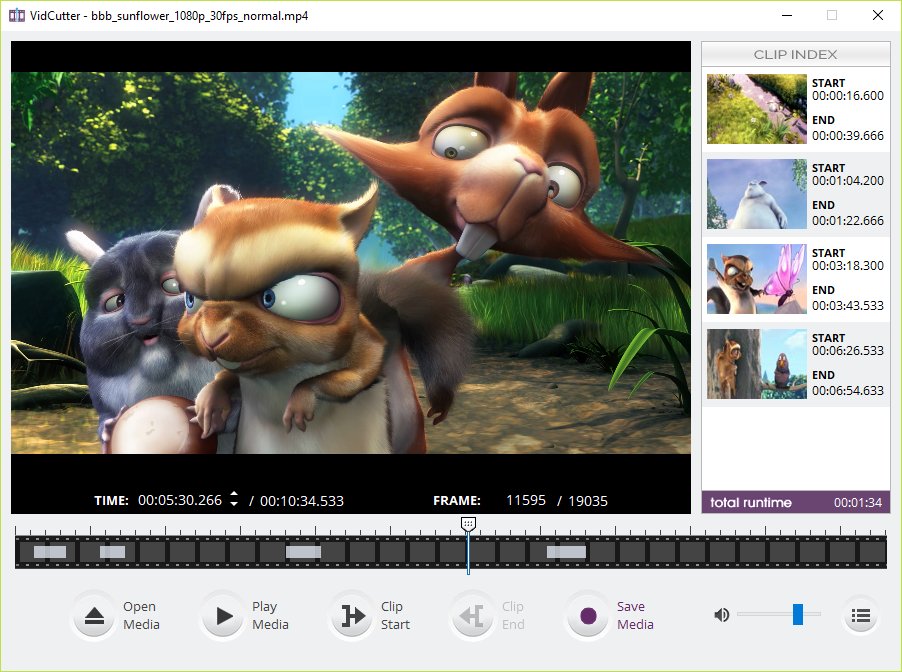
Task: Select the clip starting at 00:00:16.600
Action: 796,109
